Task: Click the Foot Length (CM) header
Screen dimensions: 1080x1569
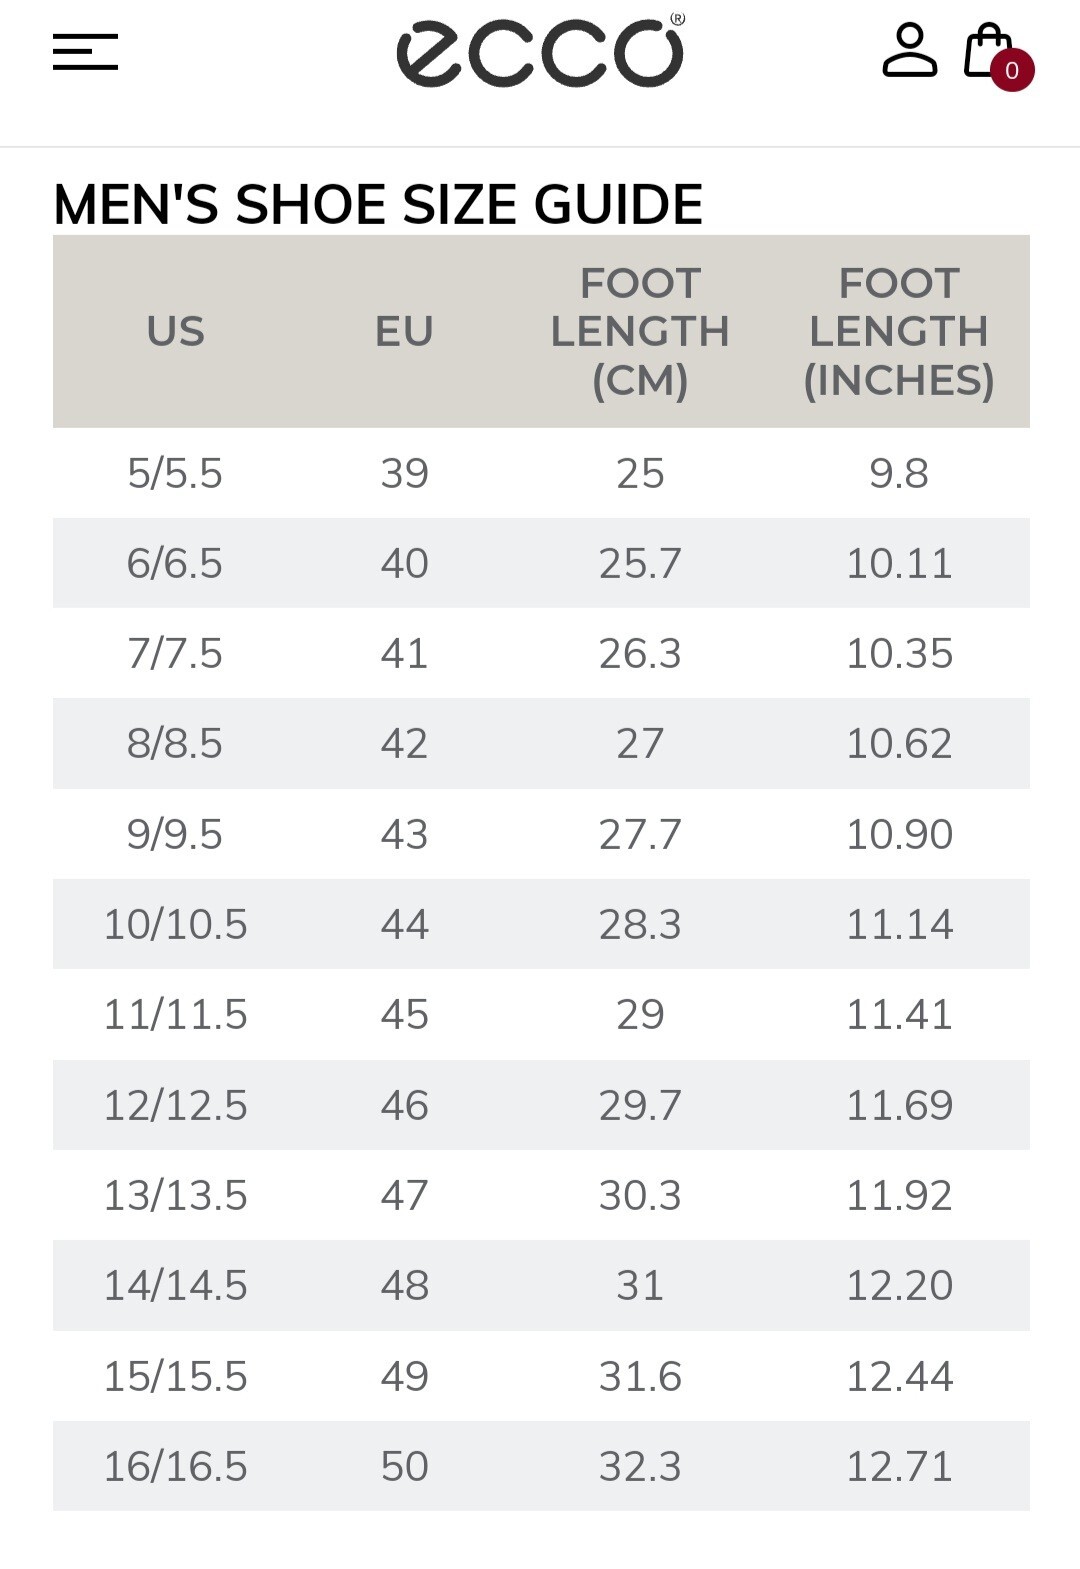Action: [x=640, y=331]
